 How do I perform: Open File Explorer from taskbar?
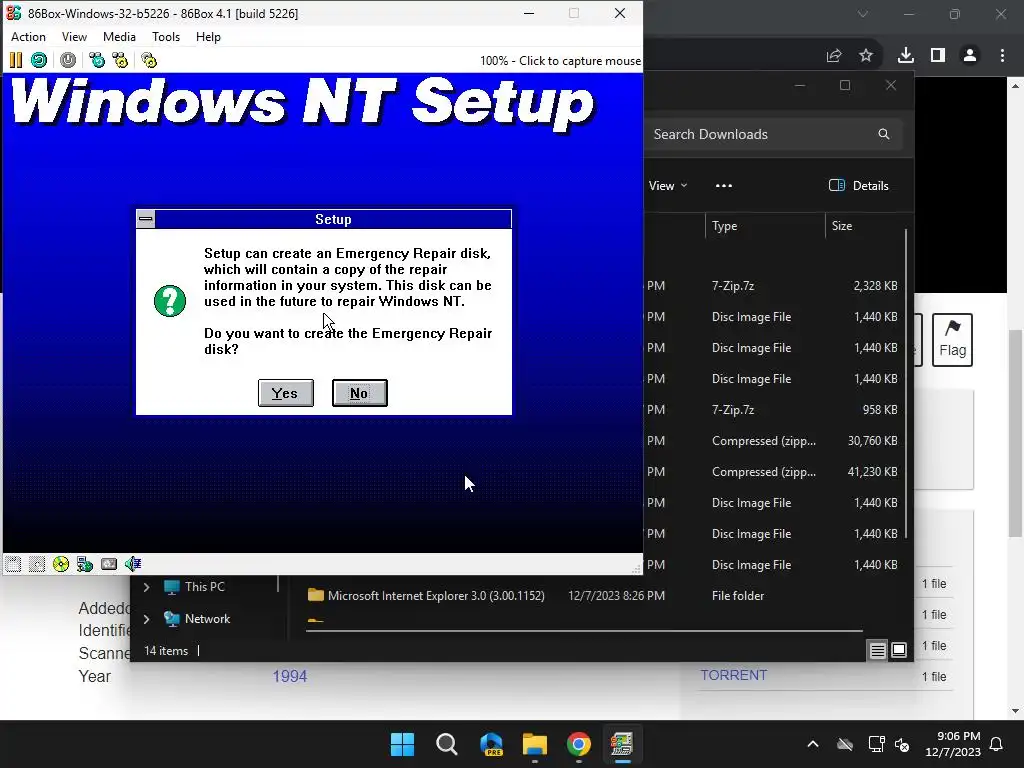(535, 744)
